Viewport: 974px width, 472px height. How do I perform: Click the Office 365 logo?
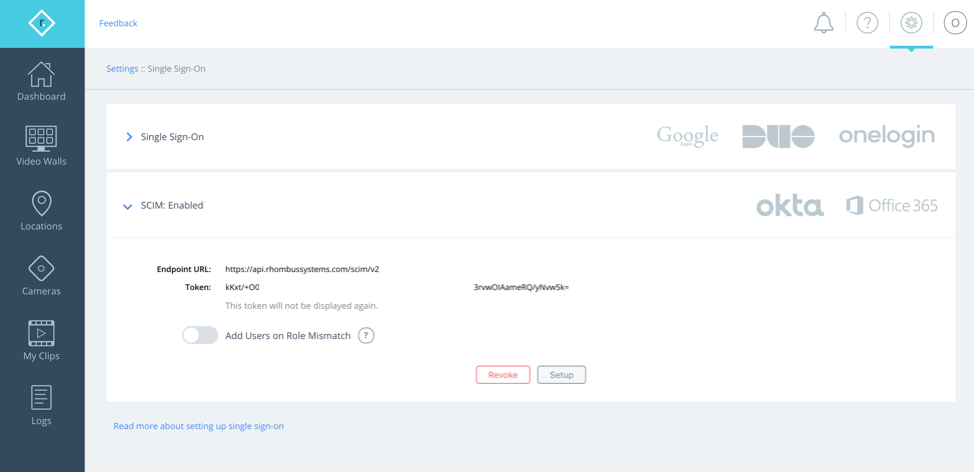892,206
